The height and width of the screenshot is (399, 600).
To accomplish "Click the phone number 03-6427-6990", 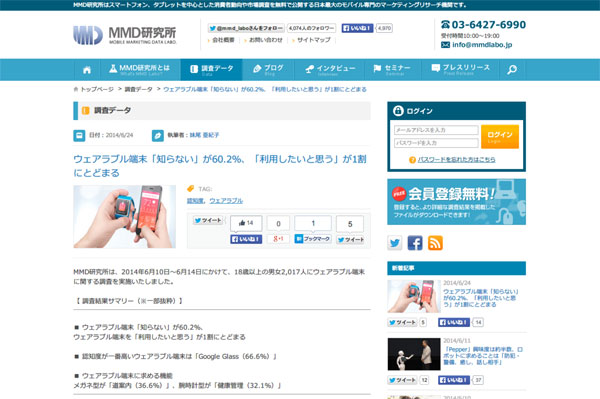I will (x=489, y=25).
